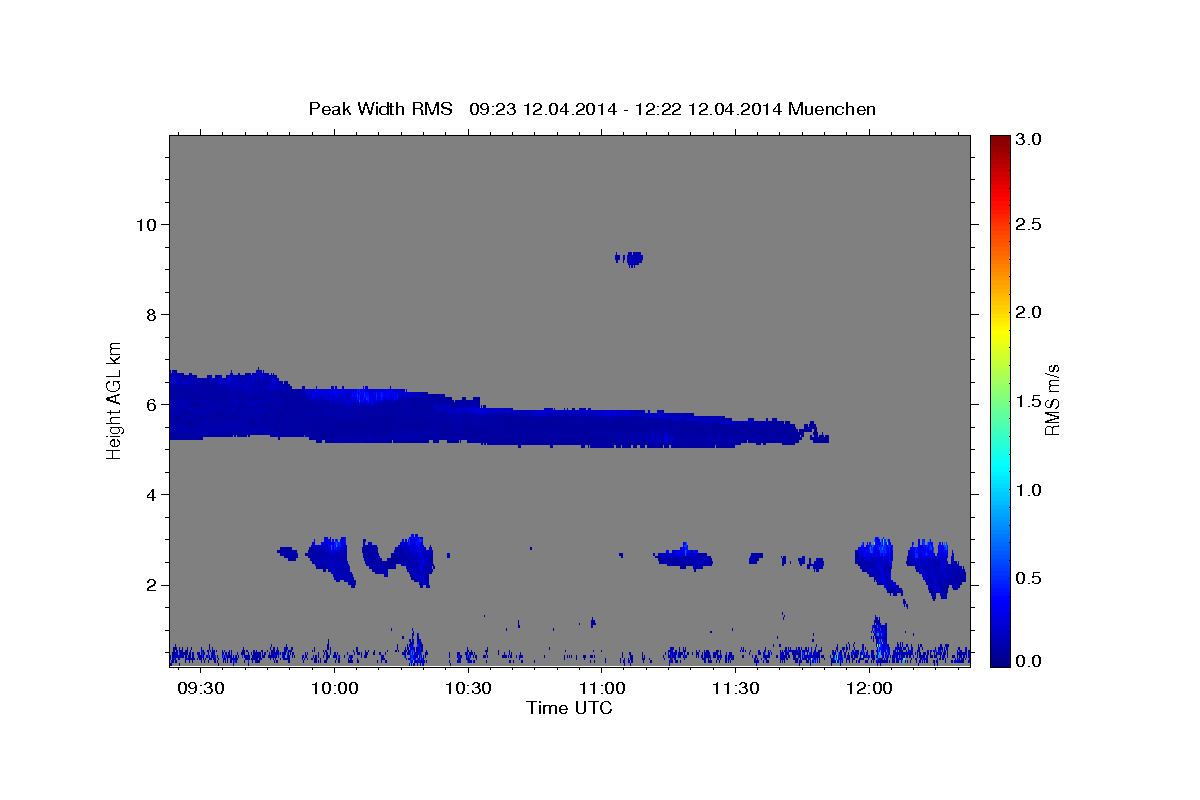Click the height tick label 6

coord(149,405)
